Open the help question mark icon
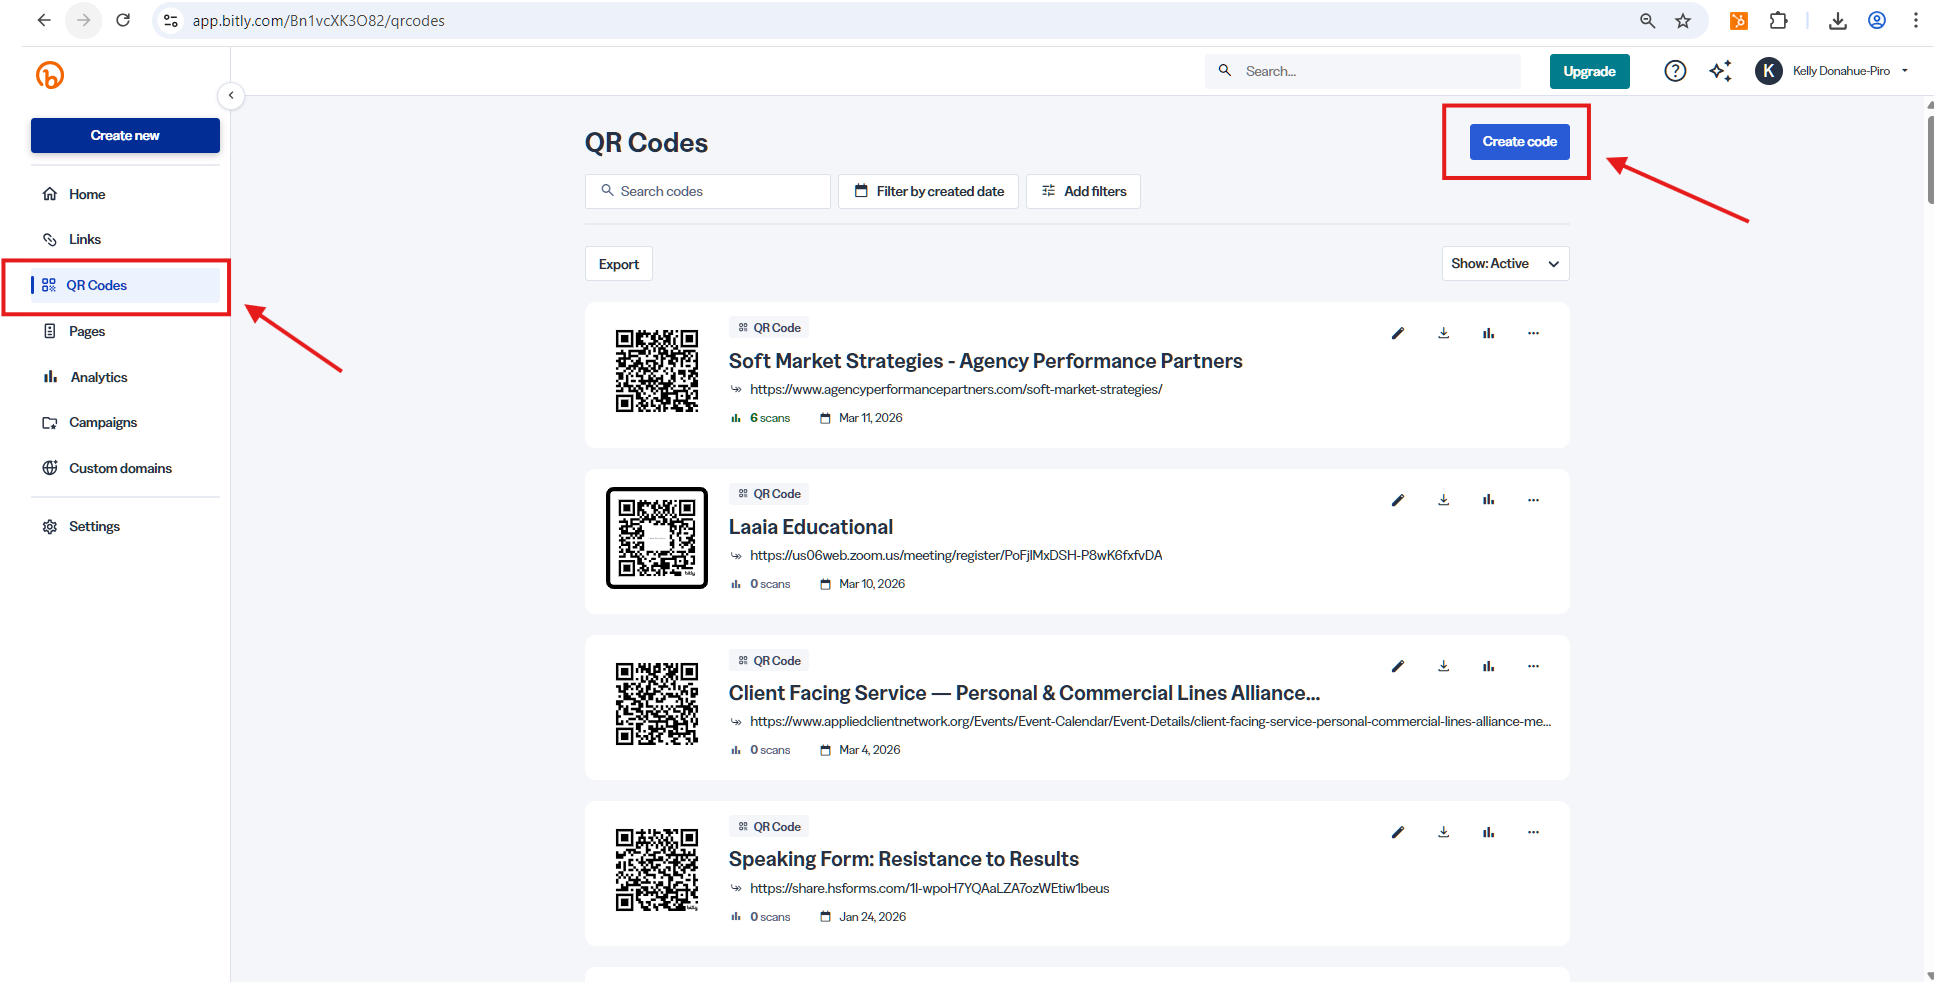This screenshot has height=982, width=1934. [1675, 71]
